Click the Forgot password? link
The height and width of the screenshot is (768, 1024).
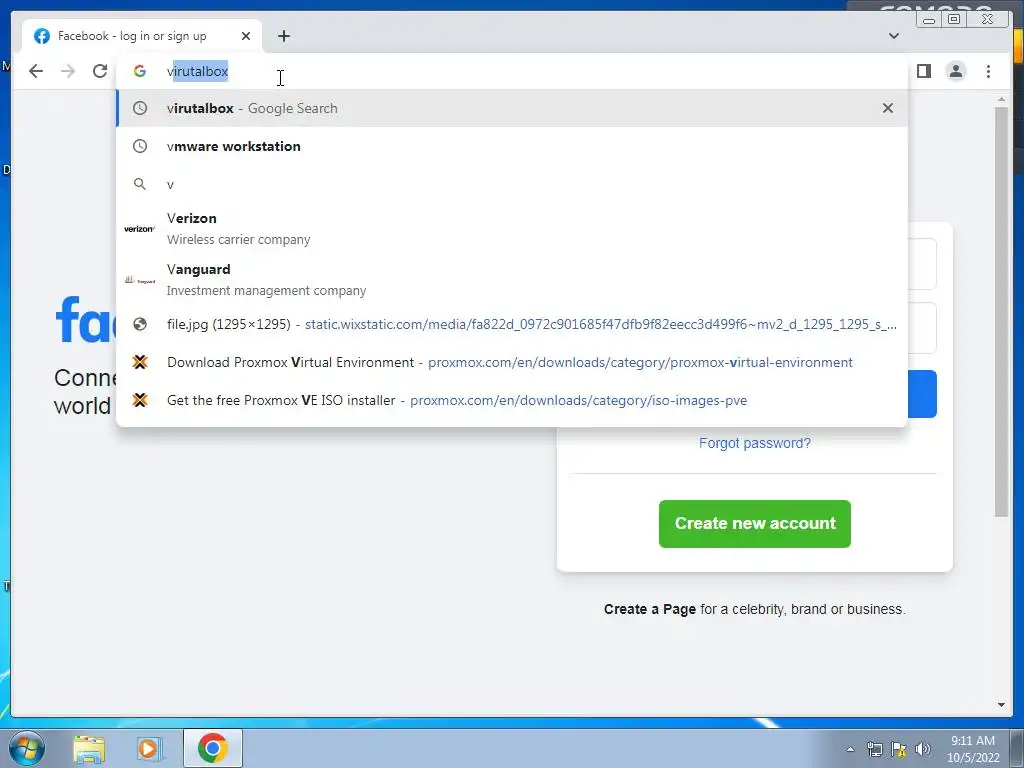point(754,443)
